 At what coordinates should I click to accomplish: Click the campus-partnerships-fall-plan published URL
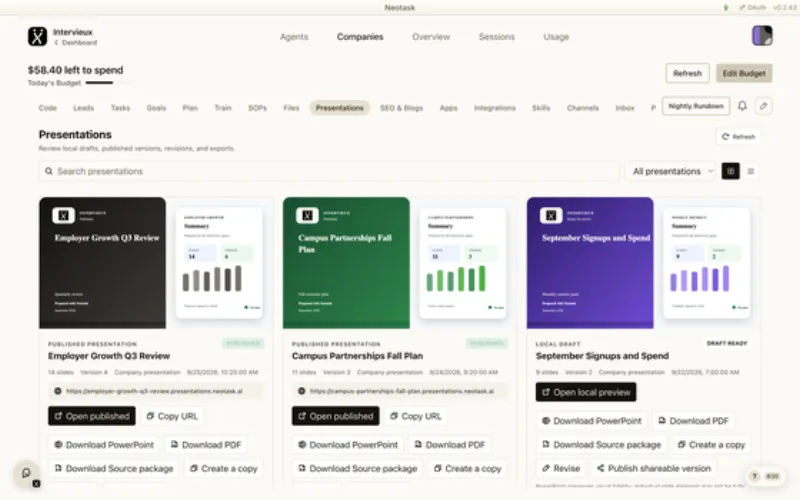[400, 391]
